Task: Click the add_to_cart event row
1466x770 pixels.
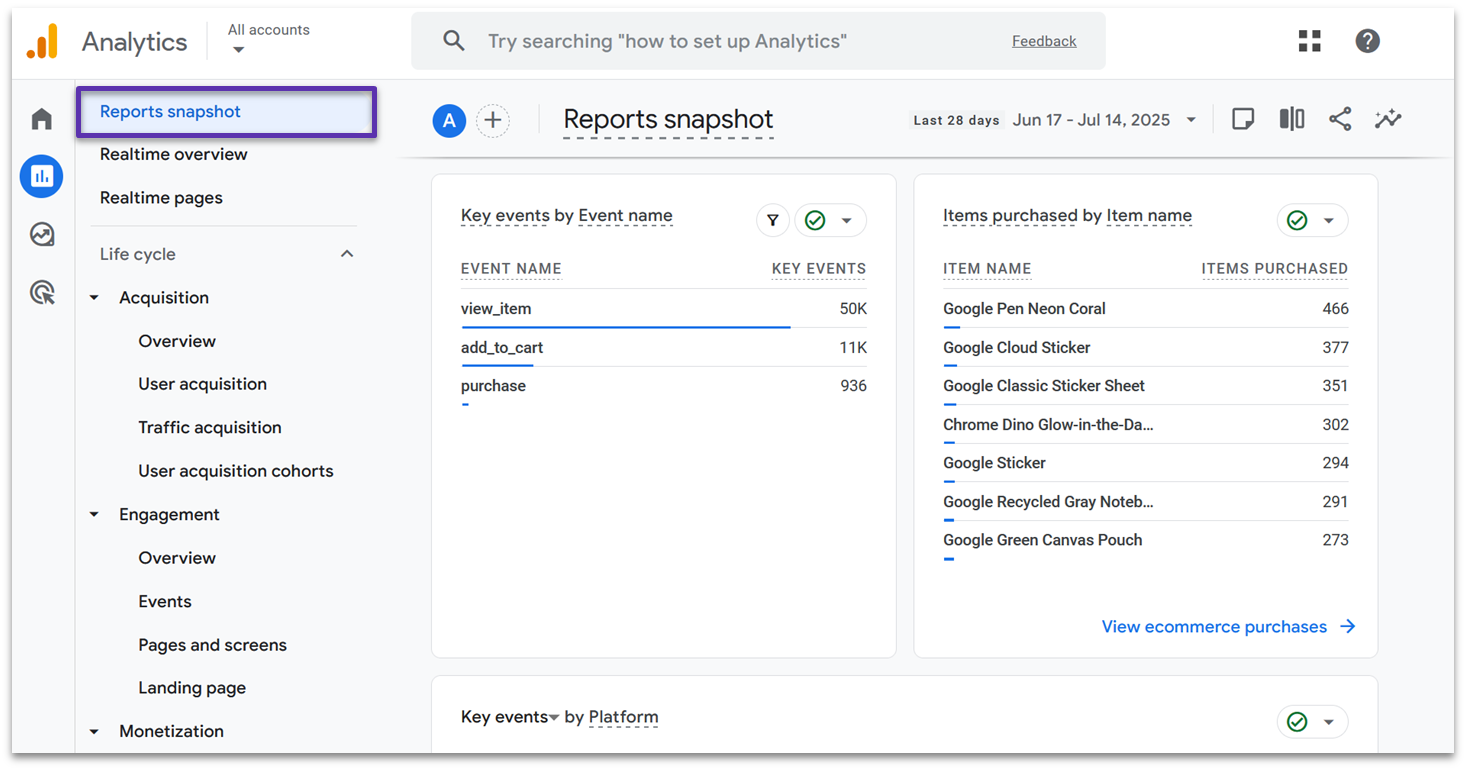Action: point(664,348)
